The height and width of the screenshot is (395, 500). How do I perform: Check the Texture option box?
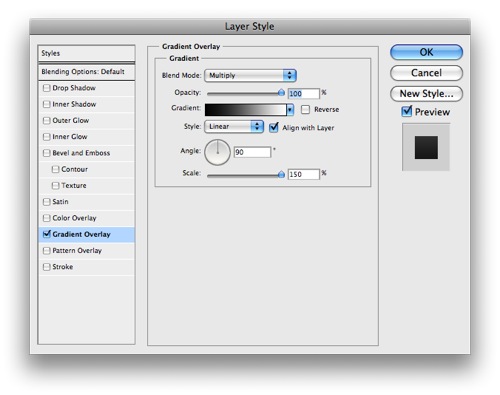click(x=55, y=185)
